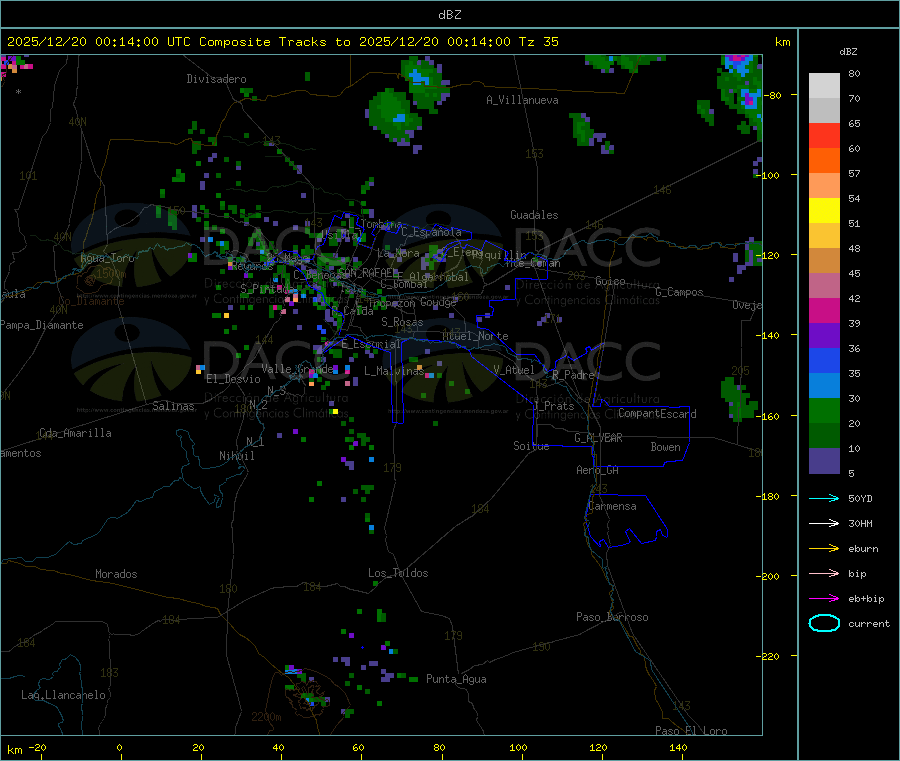The width and height of the screenshot is (900, 761).
Task: Click the 'Salinas' map label
Action: click(173, 406)
